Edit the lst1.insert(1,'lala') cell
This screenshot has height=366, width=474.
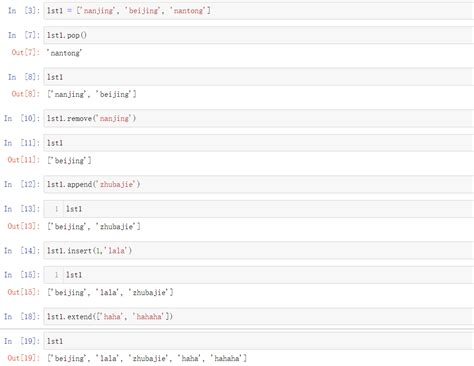(258, 251)
